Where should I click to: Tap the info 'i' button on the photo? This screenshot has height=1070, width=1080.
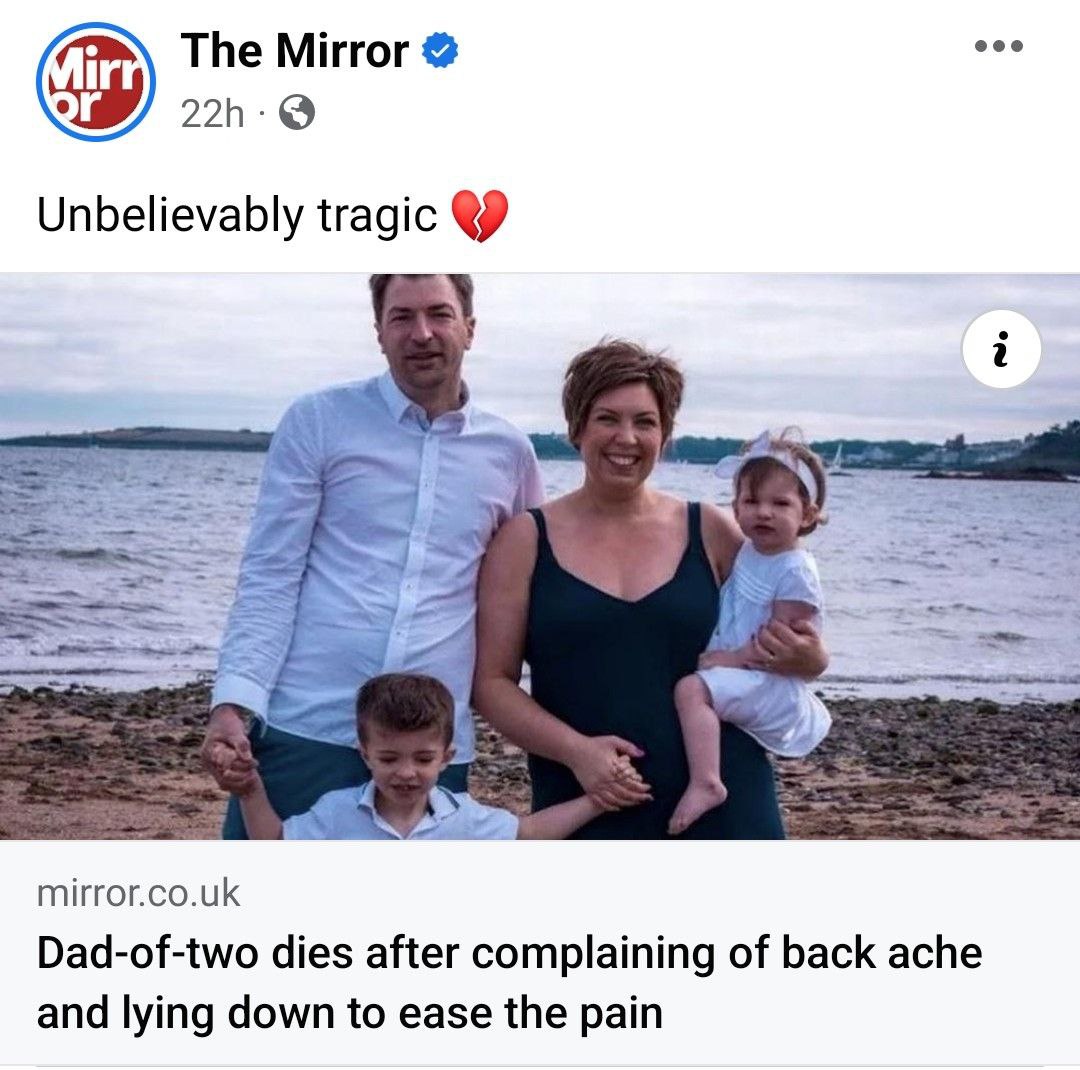[1001, 349]
